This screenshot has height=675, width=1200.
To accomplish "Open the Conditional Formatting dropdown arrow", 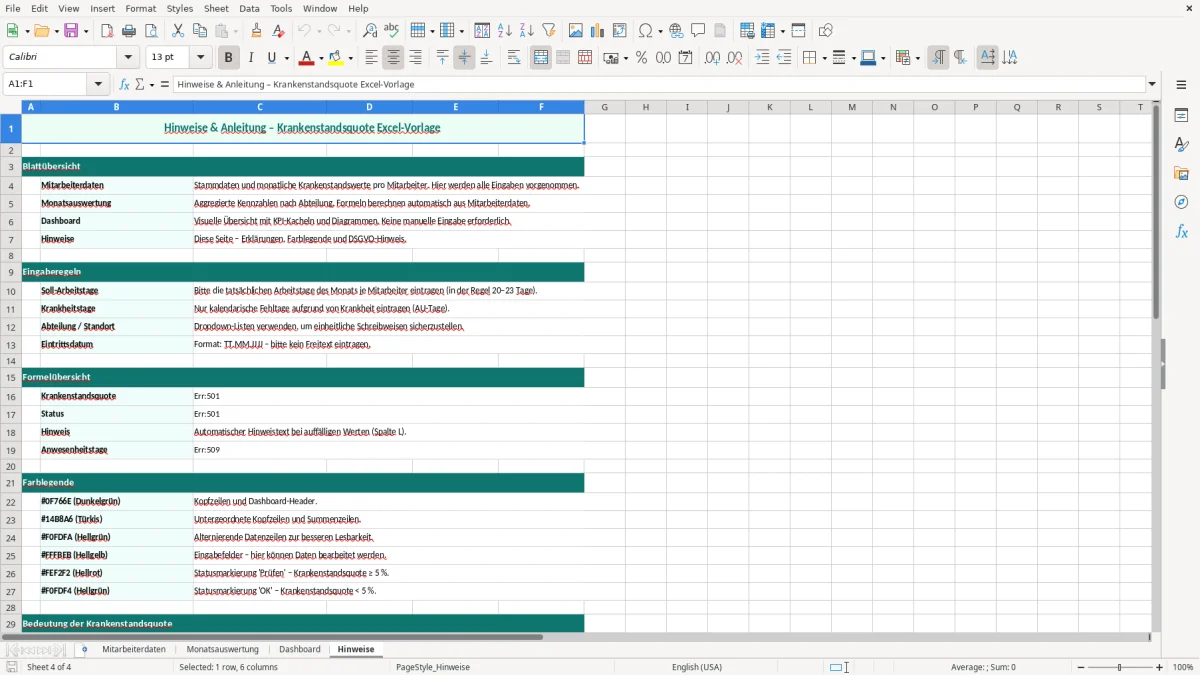I will (x=917, y=58).
